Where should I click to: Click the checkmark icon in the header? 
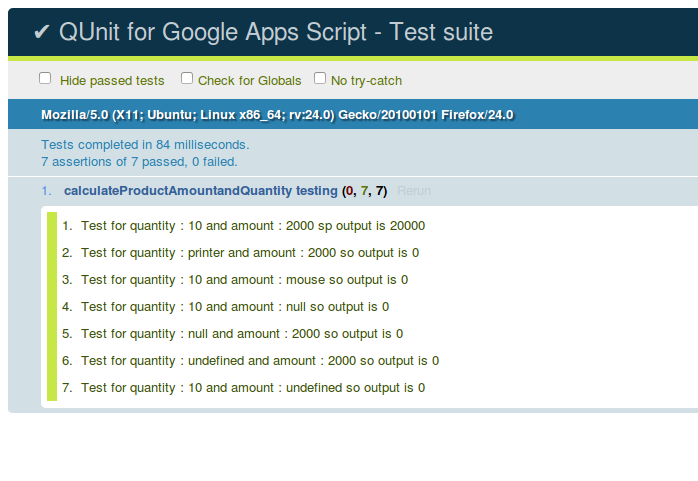[x=42, y=32]
